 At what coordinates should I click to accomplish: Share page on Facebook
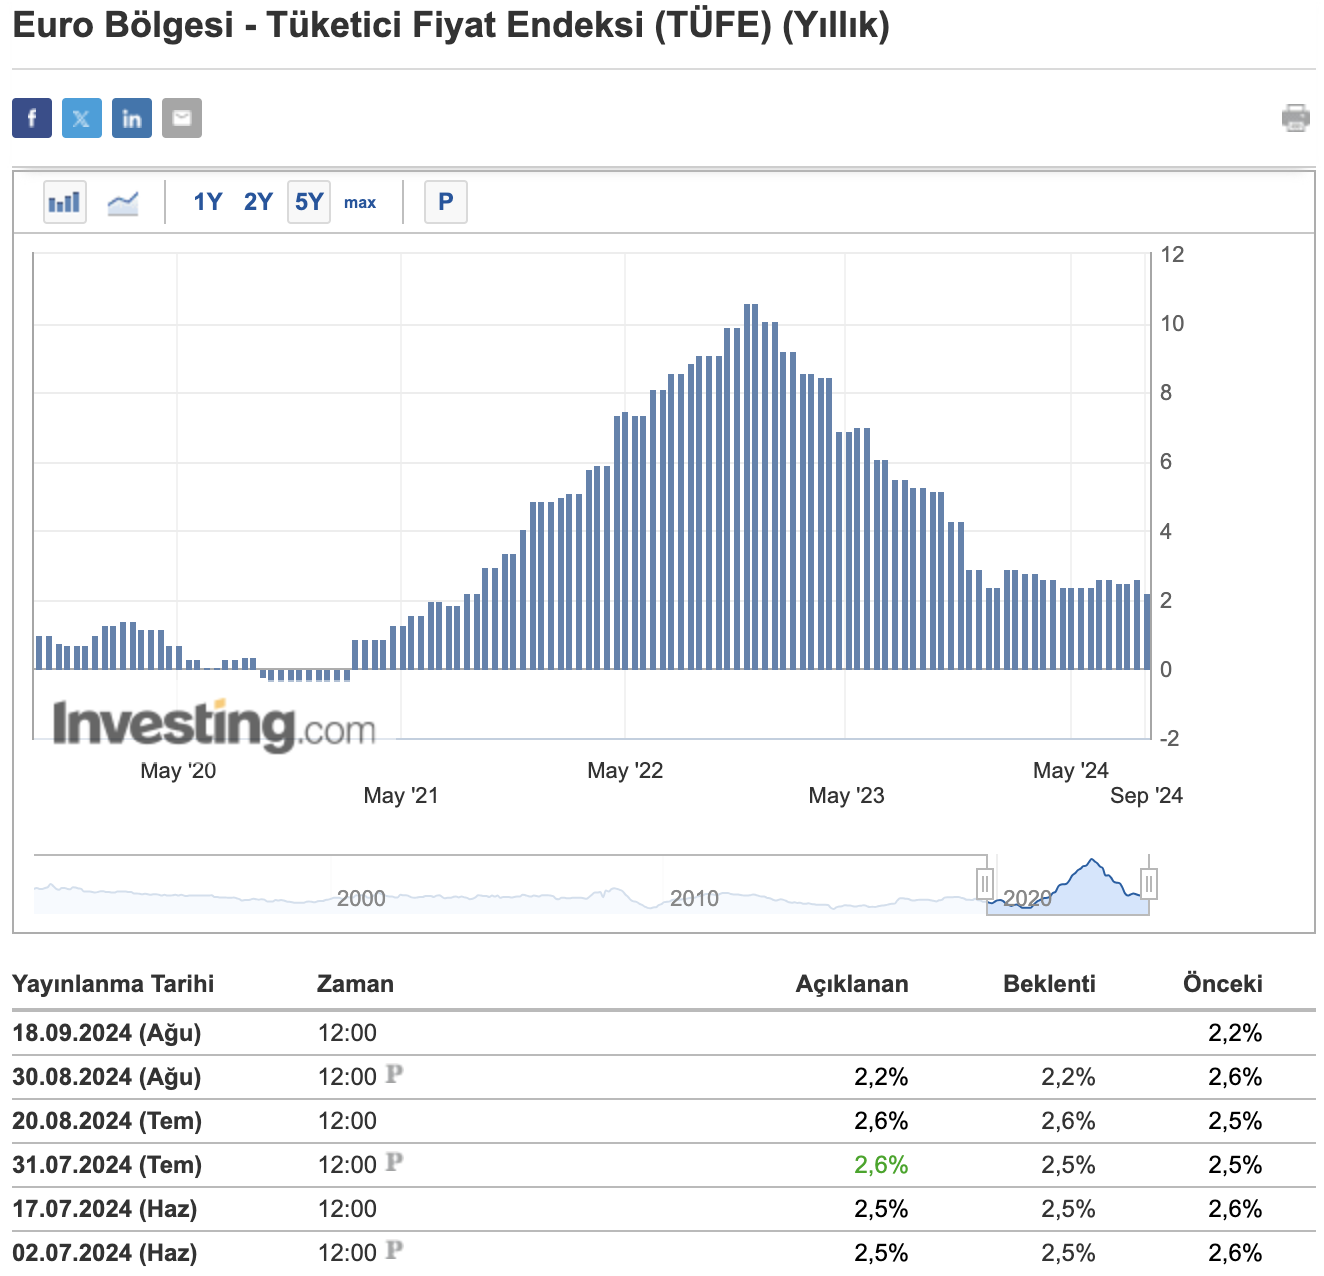(32, 118)
